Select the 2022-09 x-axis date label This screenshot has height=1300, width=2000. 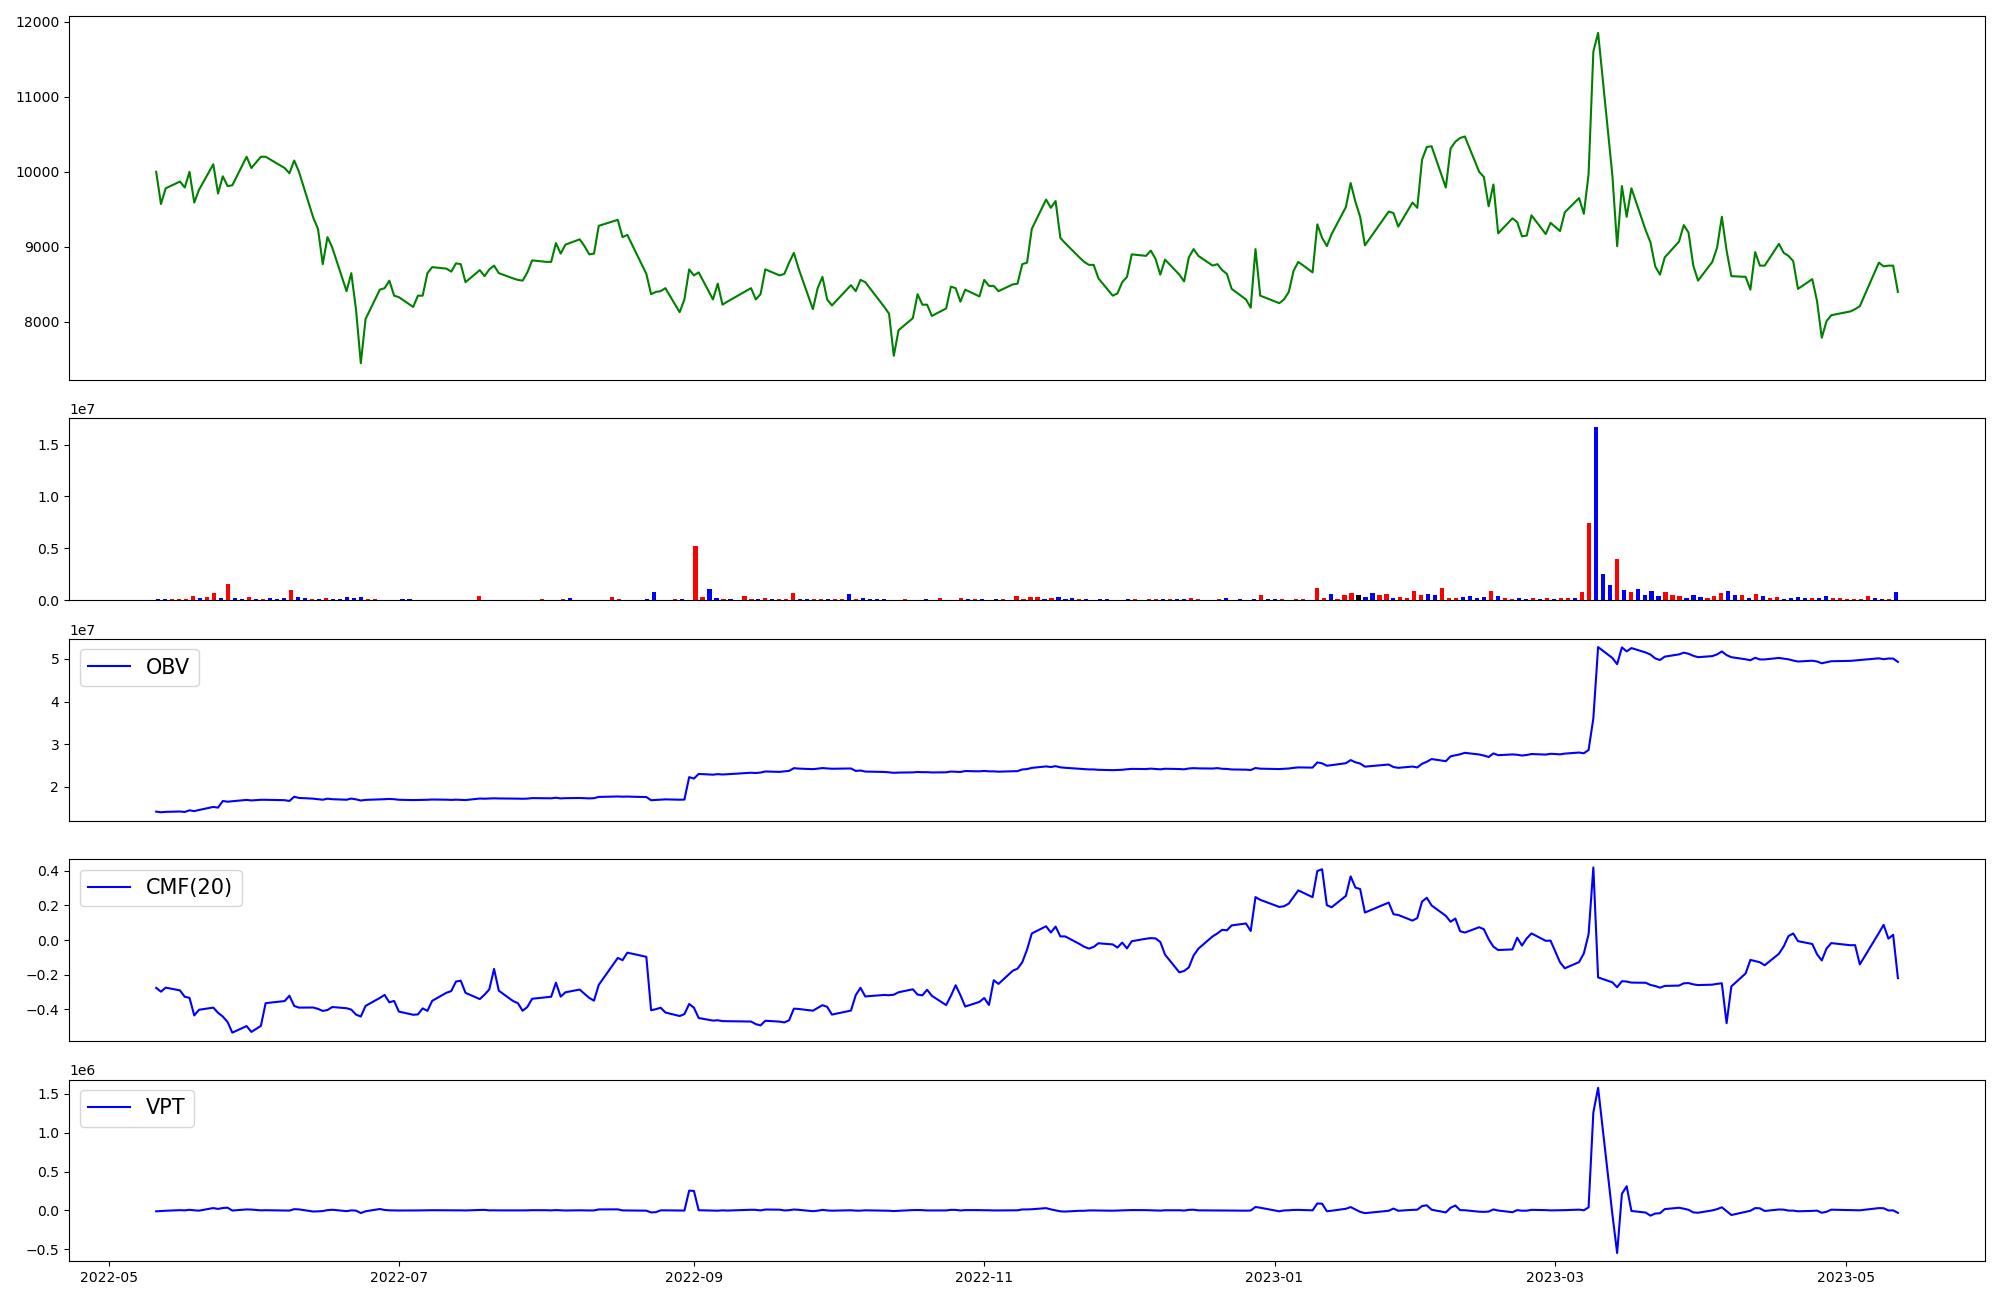click(694, 1277)
